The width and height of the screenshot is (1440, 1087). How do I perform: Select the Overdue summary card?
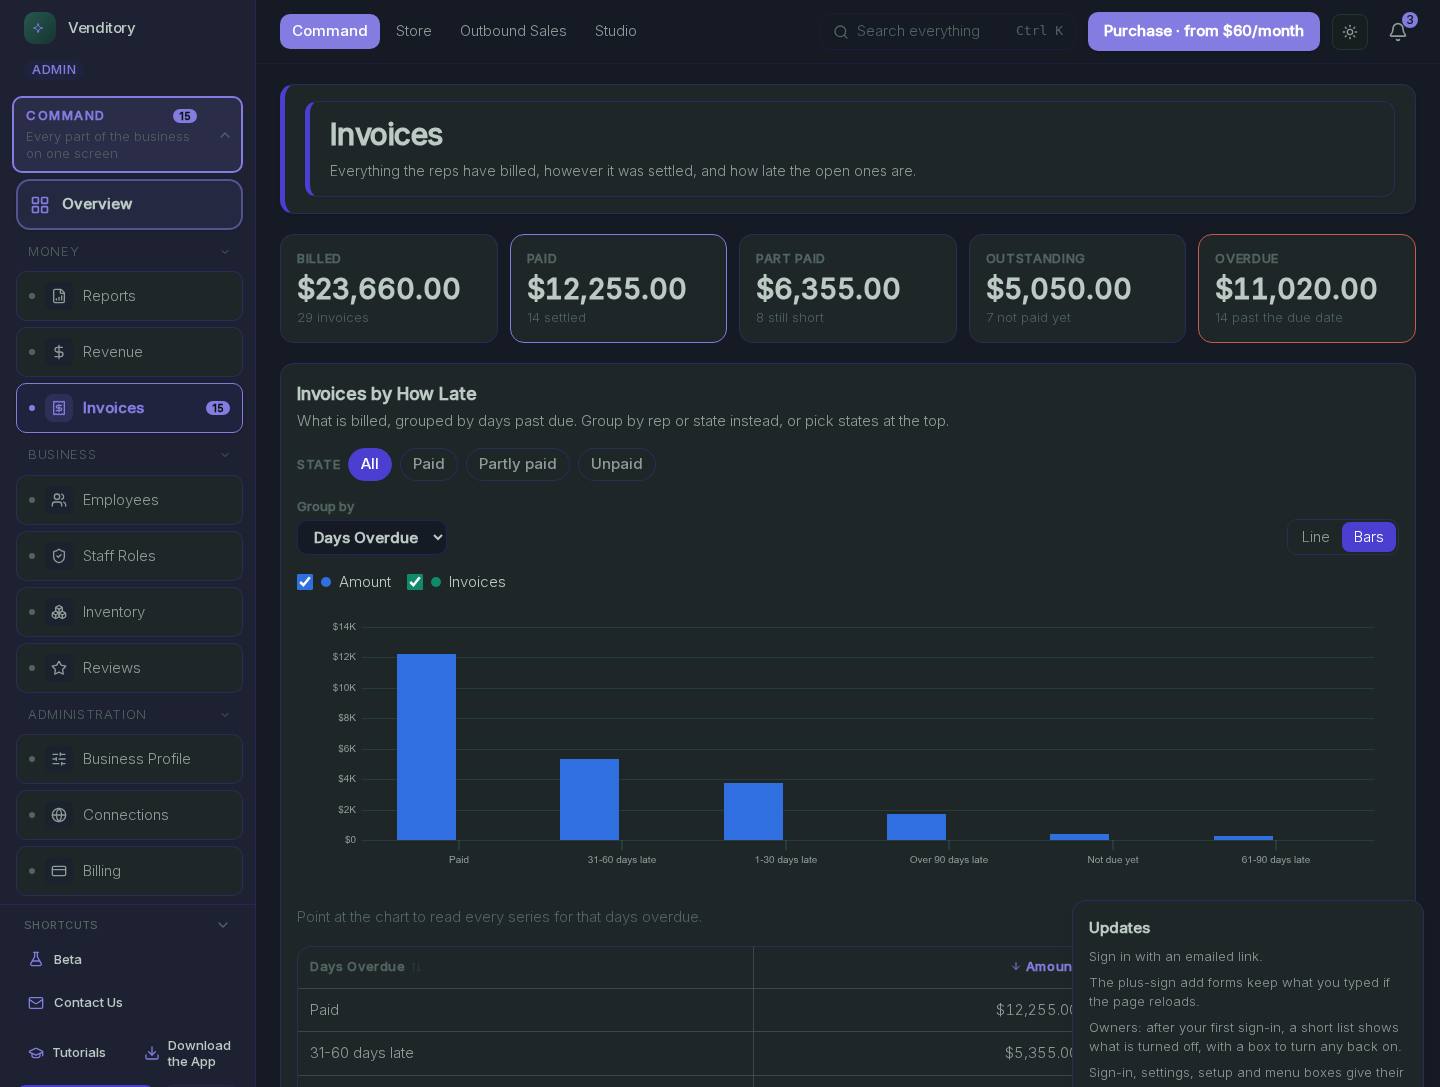[x=1307, y=288]
